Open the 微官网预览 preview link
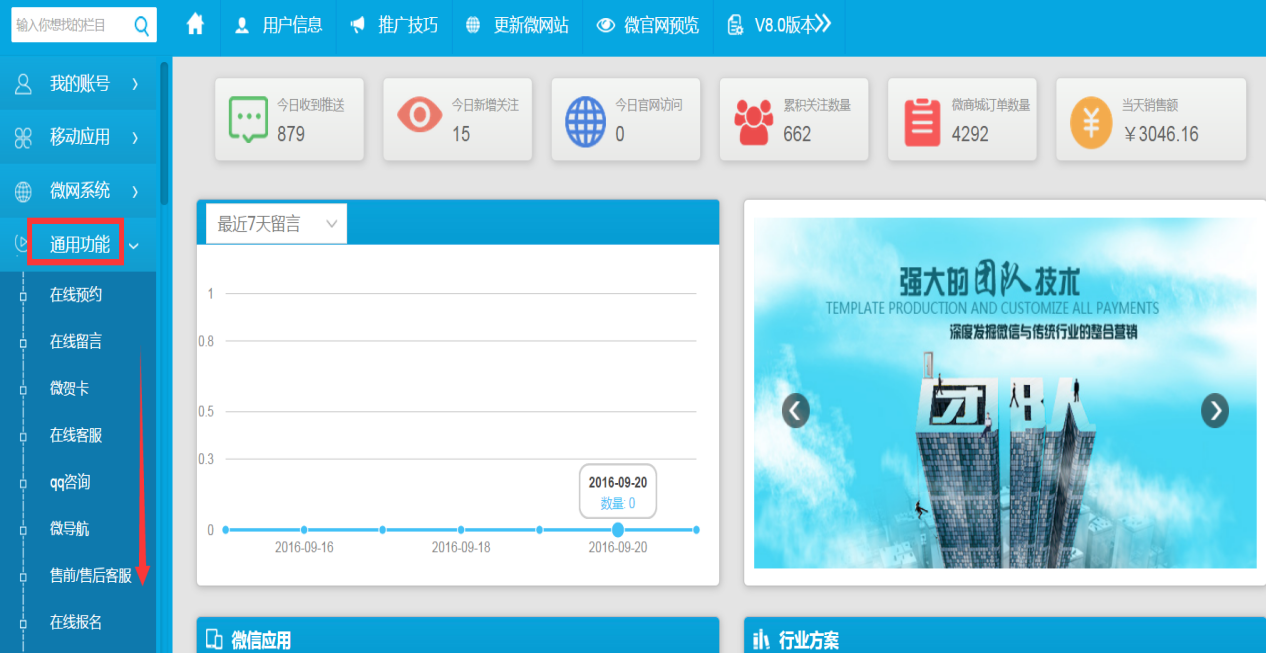Screen dimensions: 1266x653 648,26
